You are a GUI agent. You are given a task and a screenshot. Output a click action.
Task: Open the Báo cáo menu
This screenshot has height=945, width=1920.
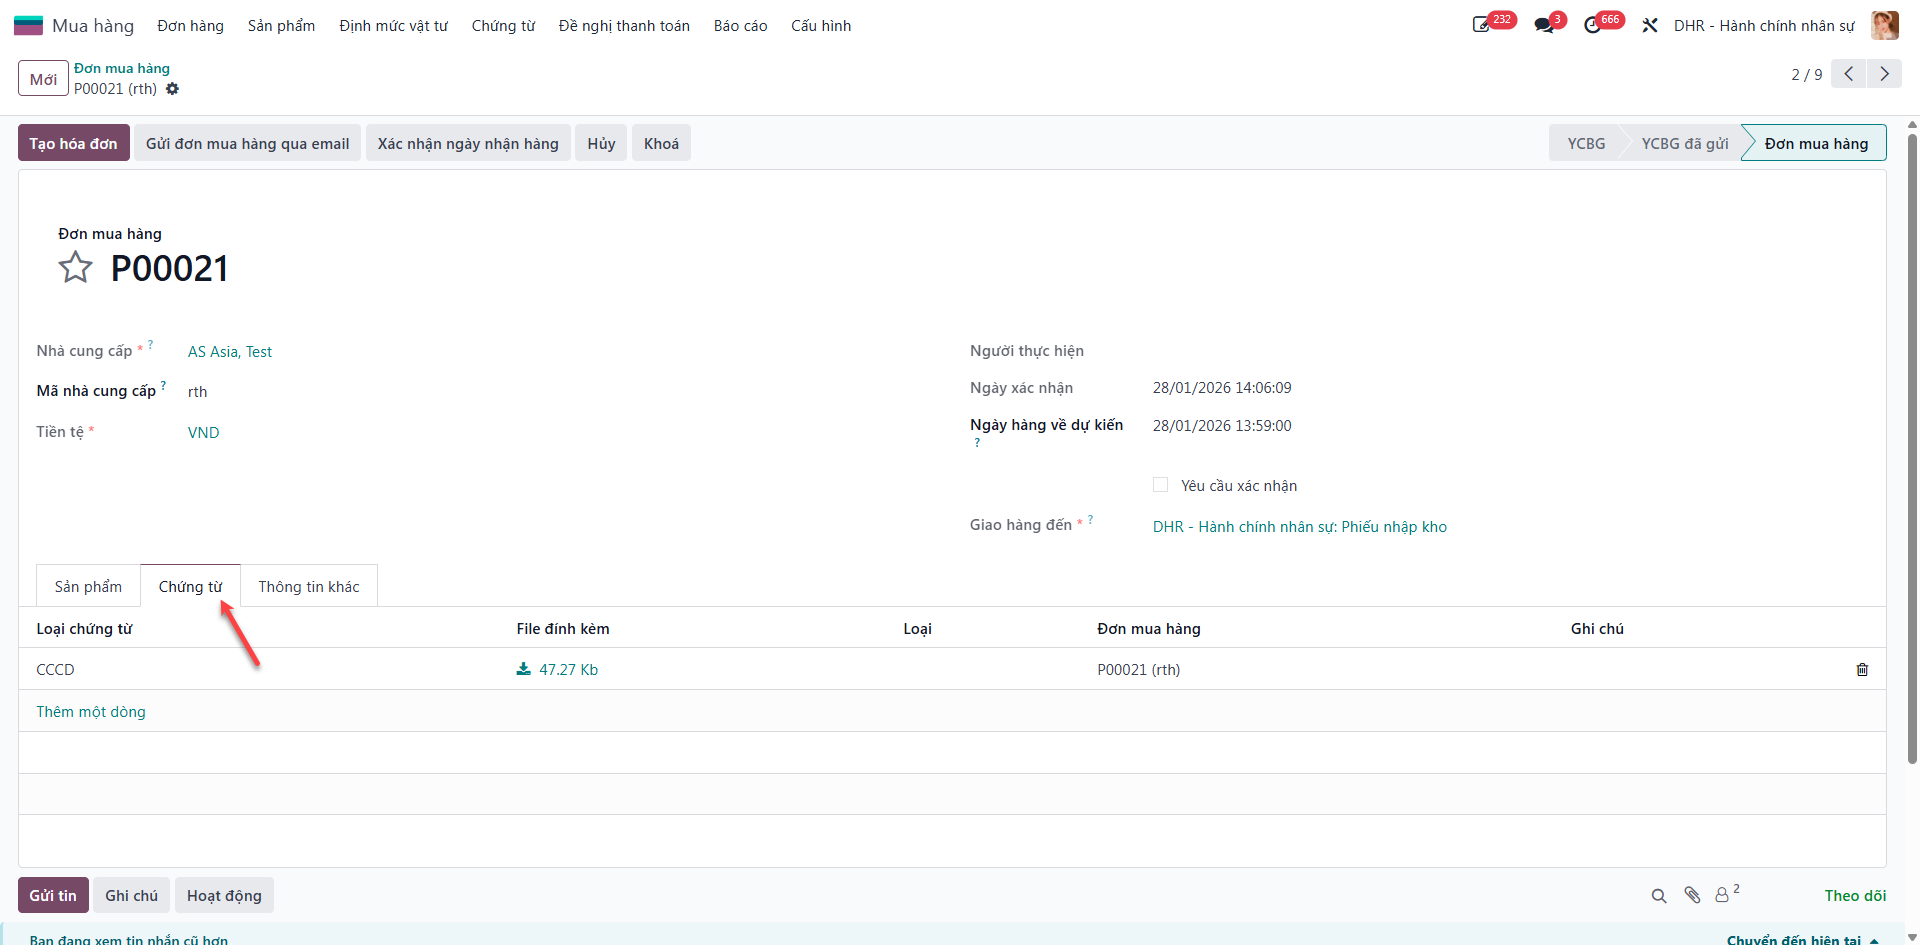pyautogui.click(x=741, y=26)
